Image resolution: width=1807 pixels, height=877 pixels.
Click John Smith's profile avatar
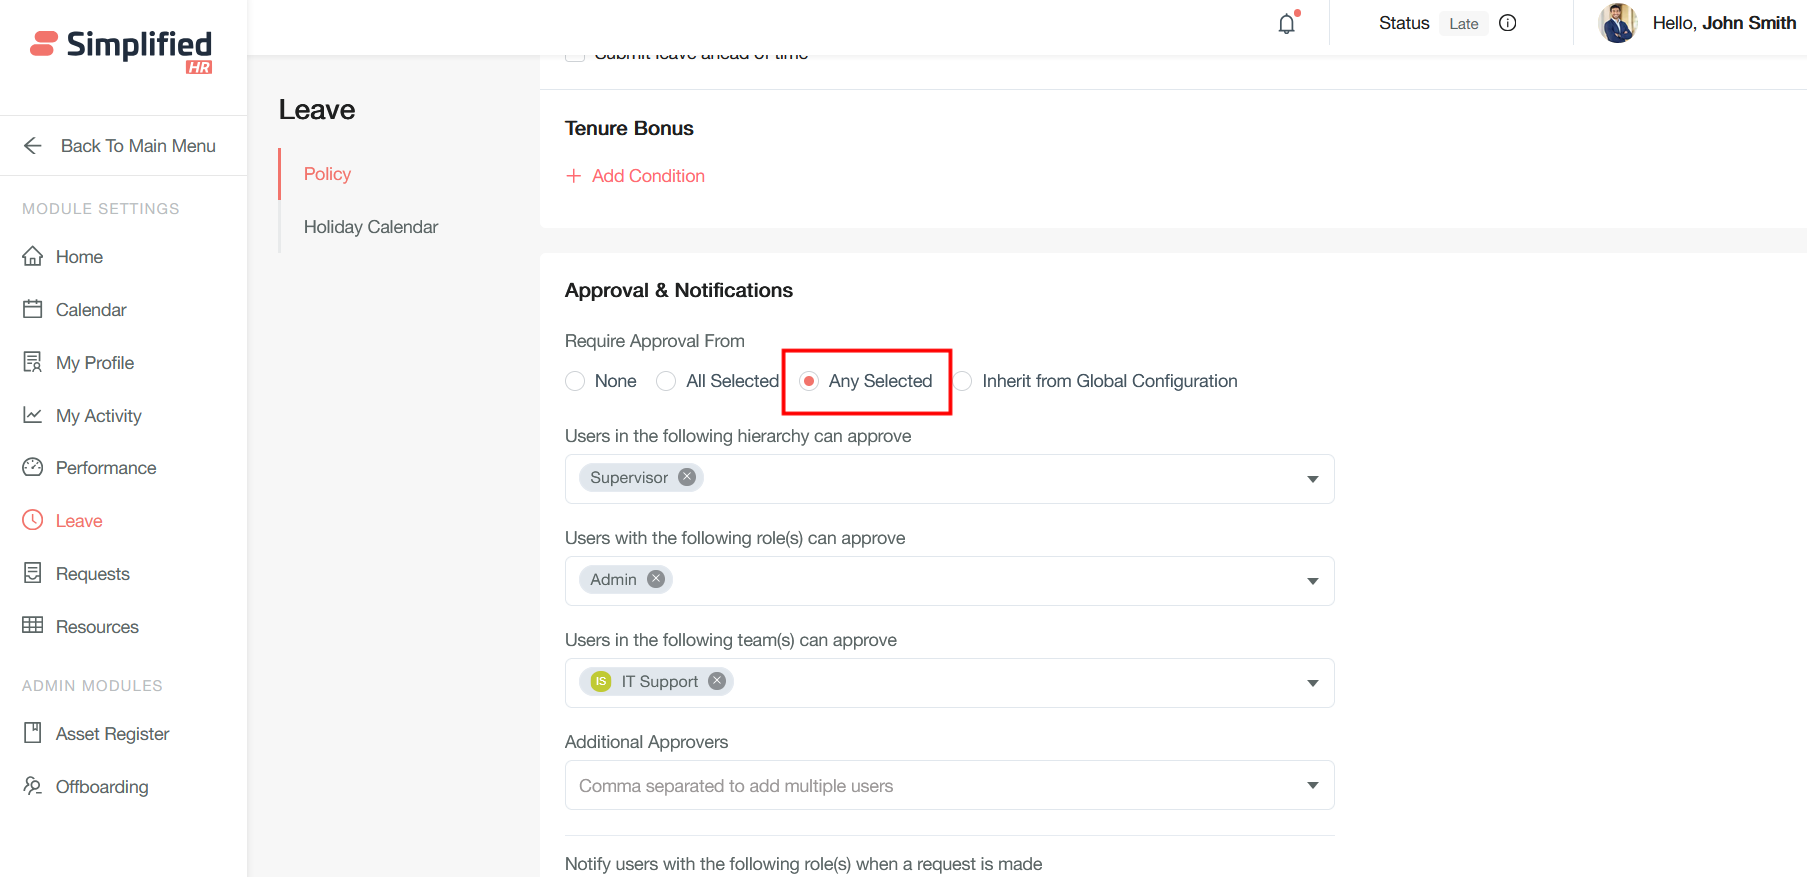click(1617, 23)
